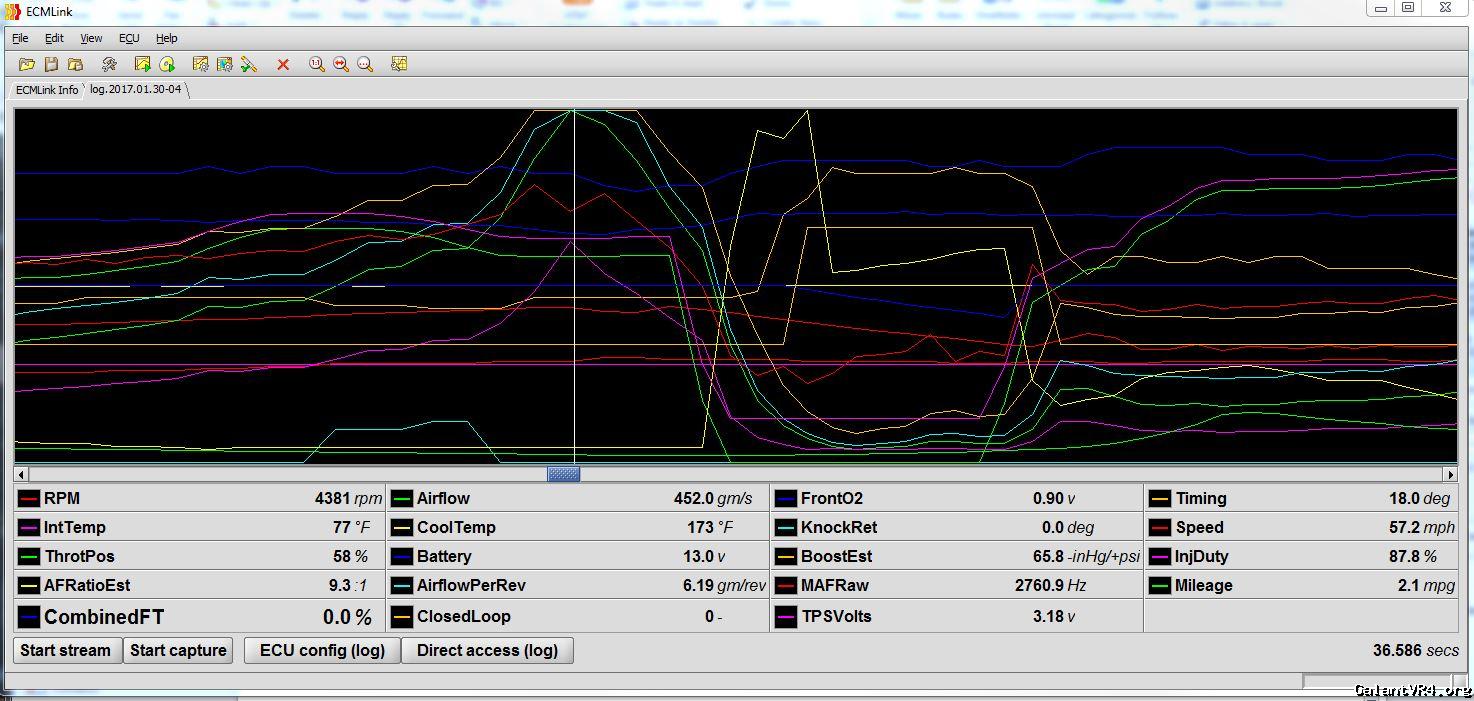Click the red X delete icon
Image resolution: width=1474 pixels, height=701 pixels.
click(x=283, y=64)
